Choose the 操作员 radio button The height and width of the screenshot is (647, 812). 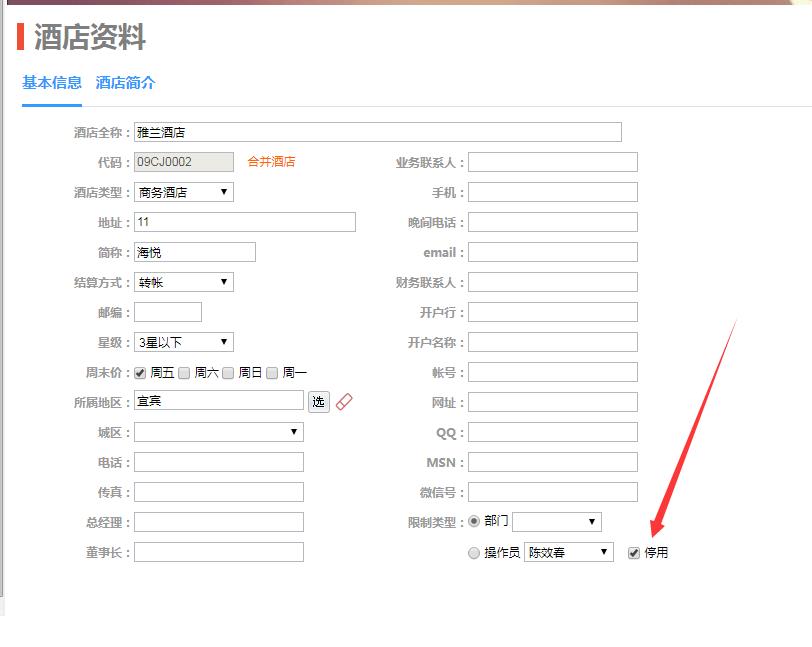coord(474,553)
